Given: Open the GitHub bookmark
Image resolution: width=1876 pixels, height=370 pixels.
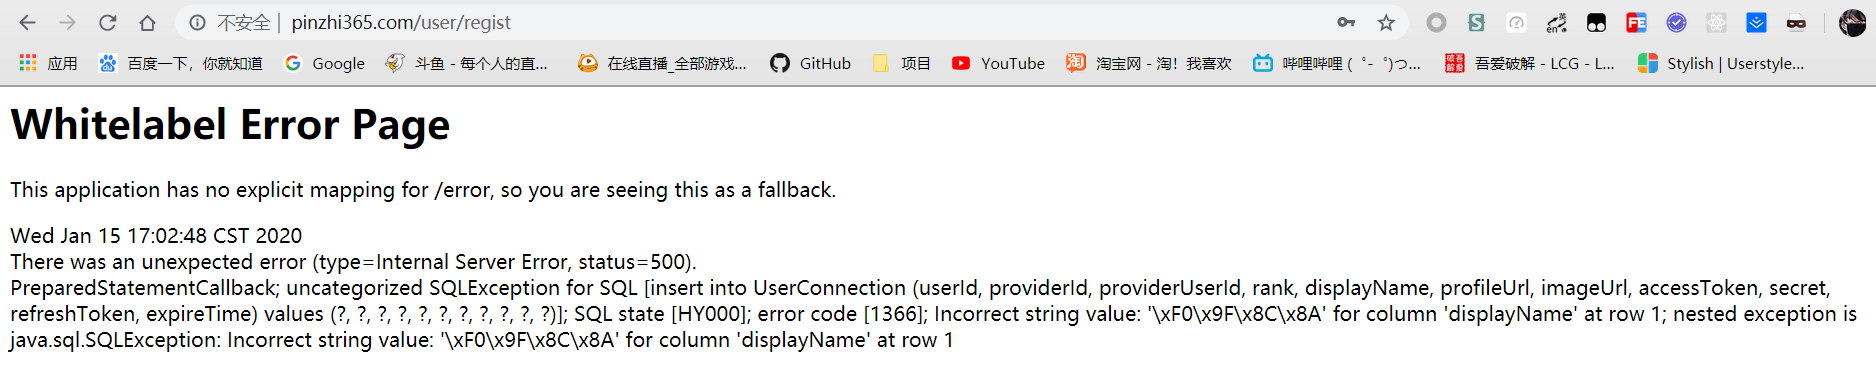Looking at the screenshot, I should [x=811, y=63].
